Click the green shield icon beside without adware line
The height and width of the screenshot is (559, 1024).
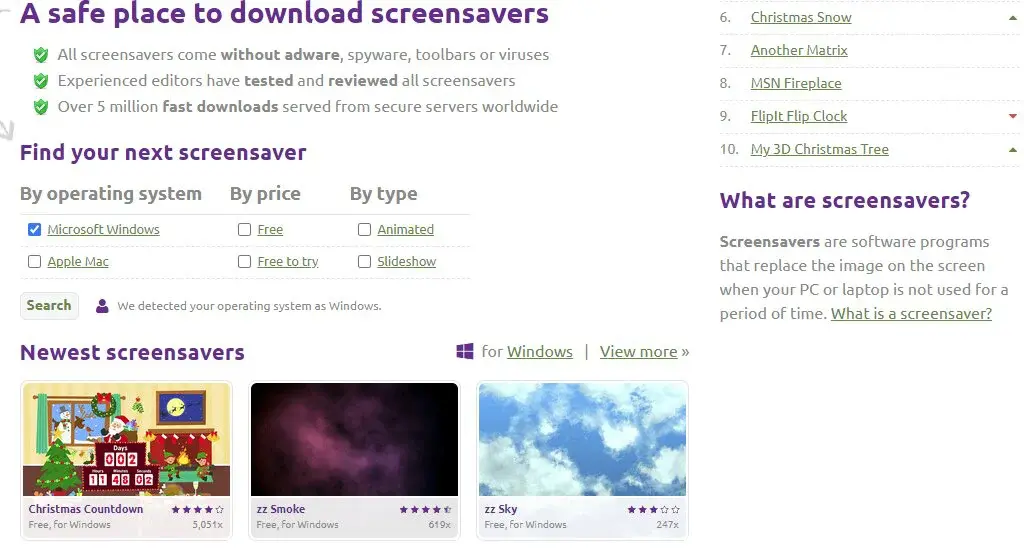click(x=40, y=55)
